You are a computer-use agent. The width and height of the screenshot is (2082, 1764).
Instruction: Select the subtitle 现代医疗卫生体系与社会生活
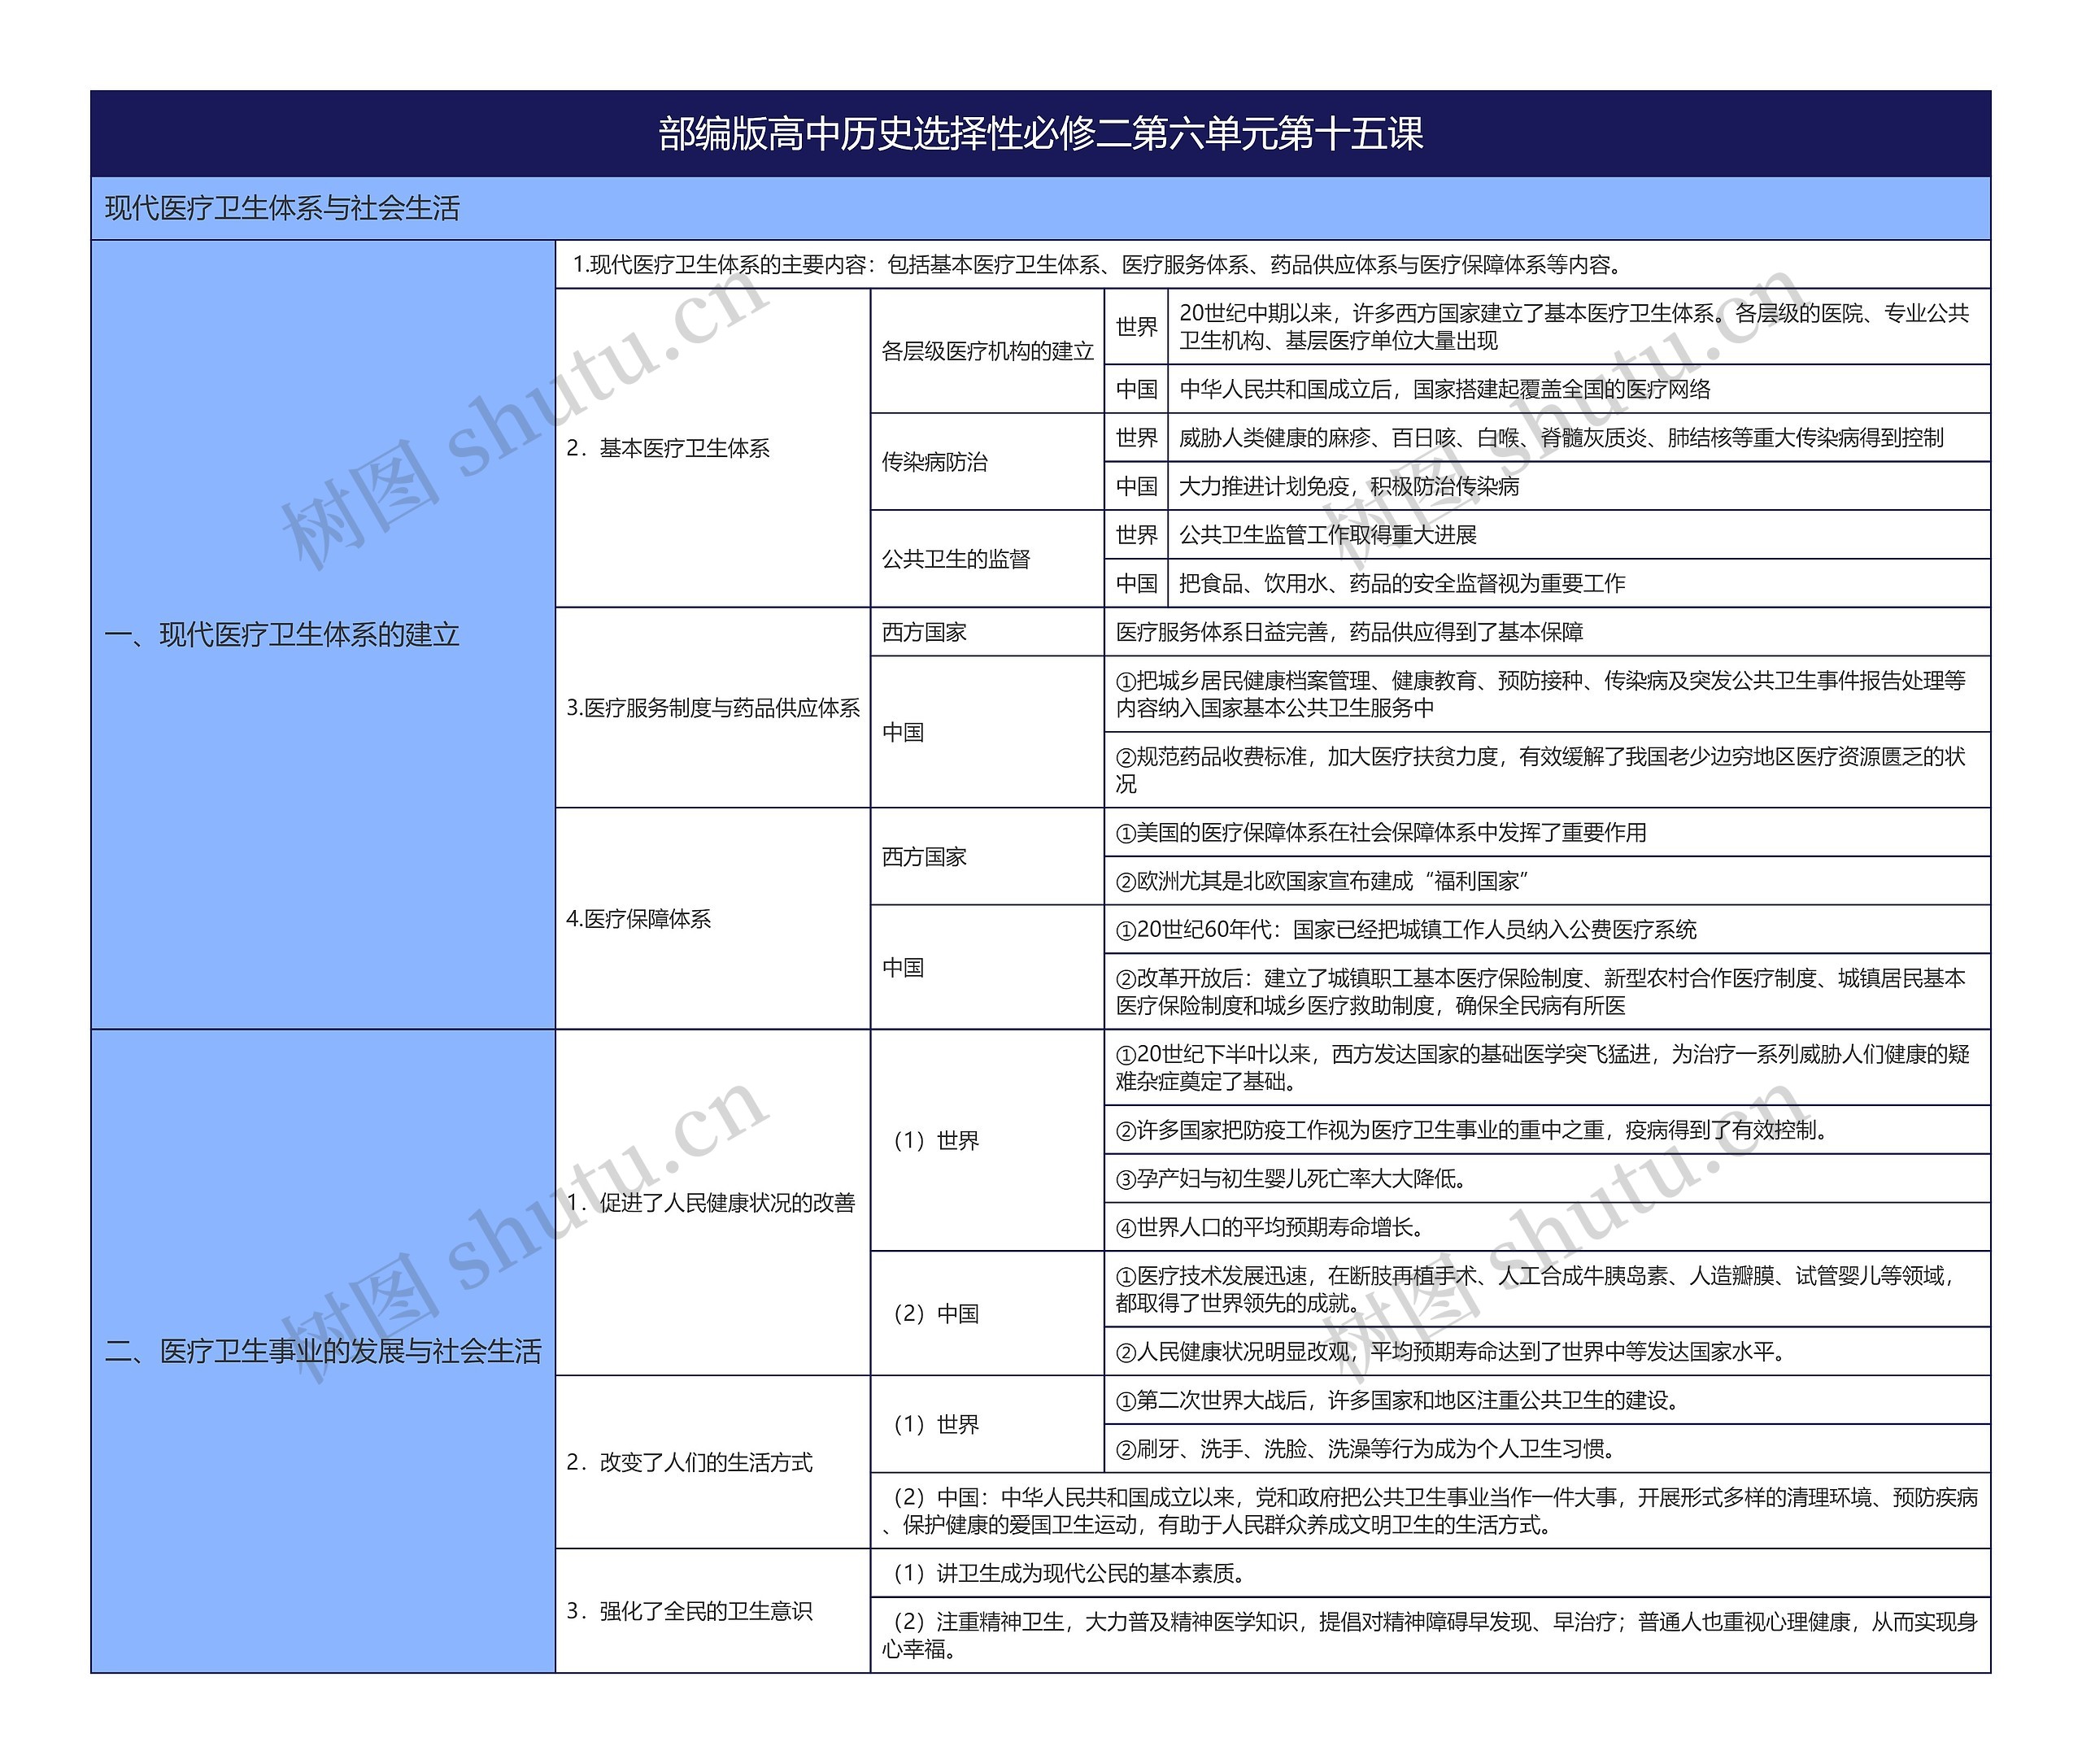(x=282, y=208)
